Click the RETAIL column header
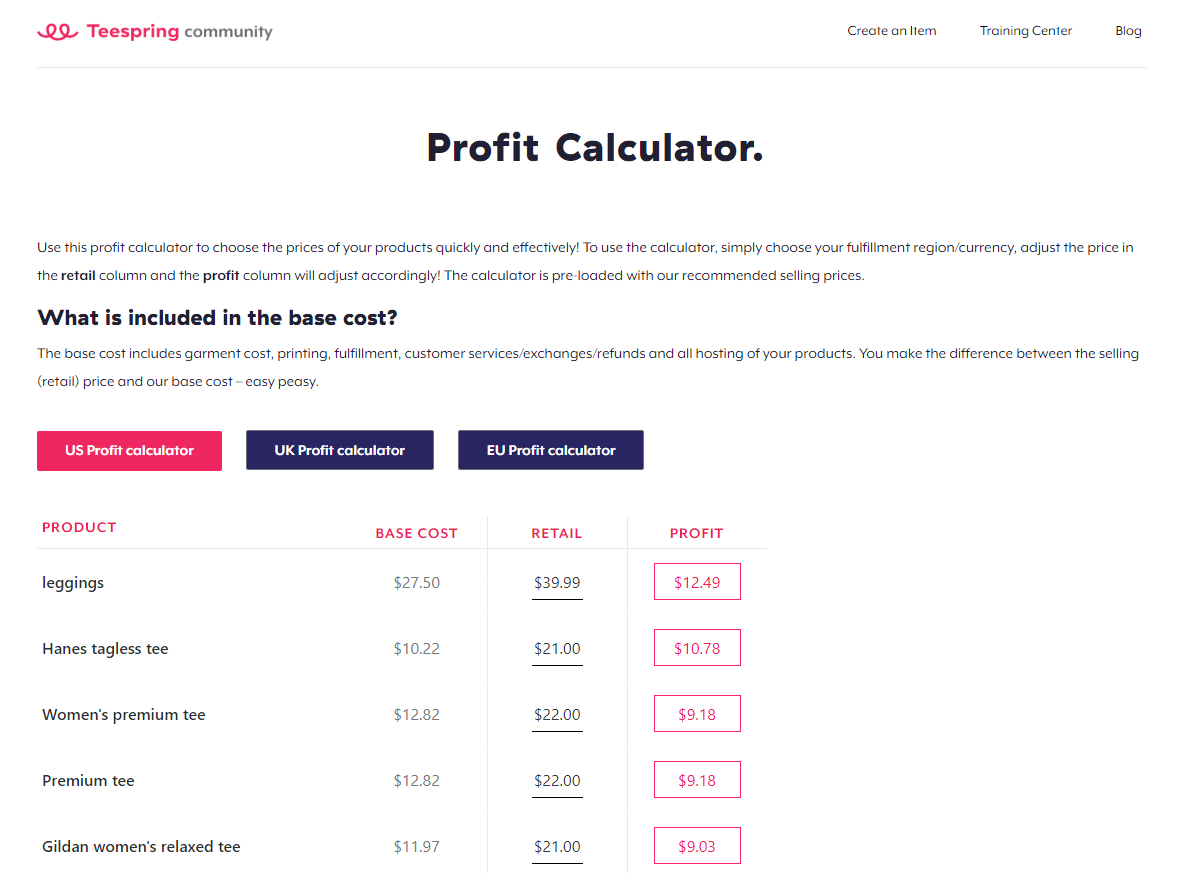Viewport: 1203px width, 873px height. coord(557,533)
